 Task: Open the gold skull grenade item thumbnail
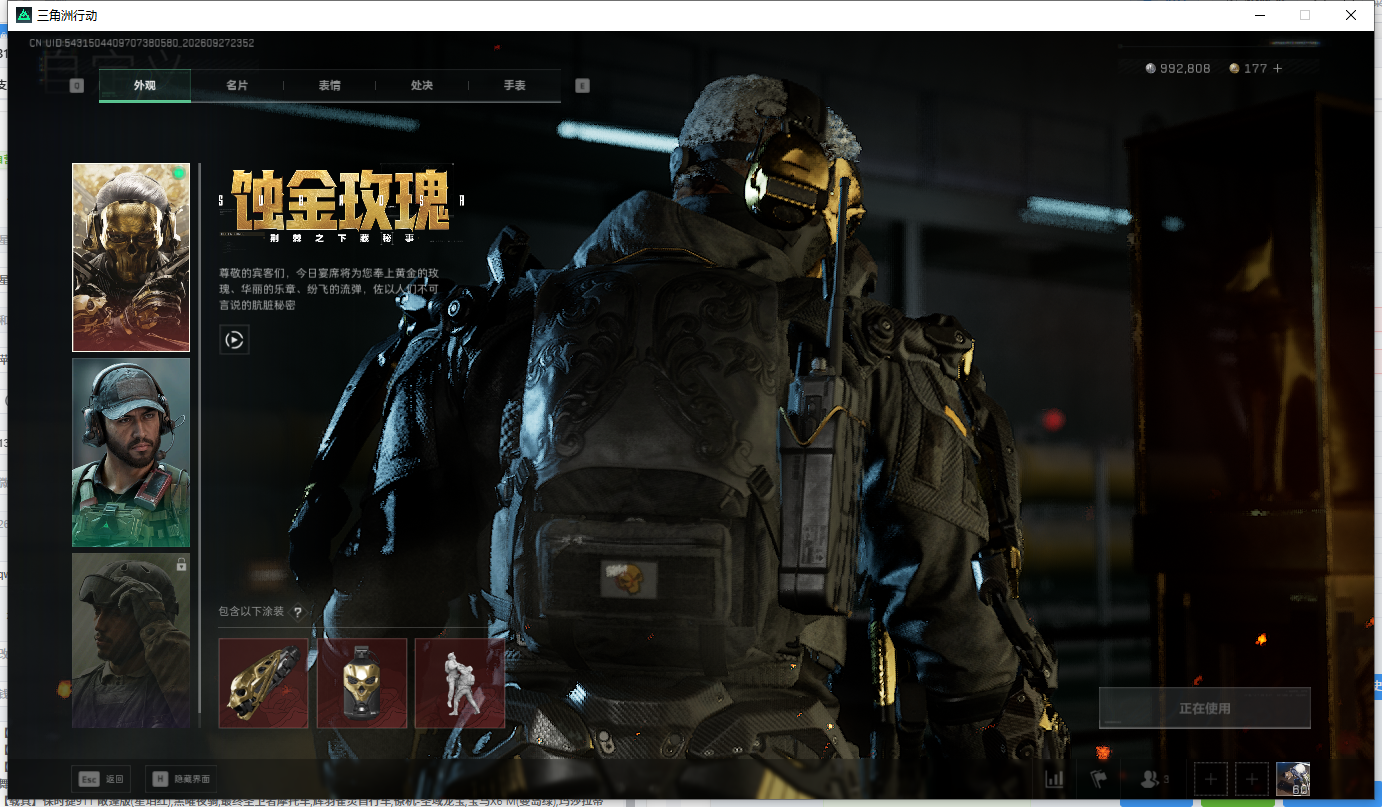(362, 683)
